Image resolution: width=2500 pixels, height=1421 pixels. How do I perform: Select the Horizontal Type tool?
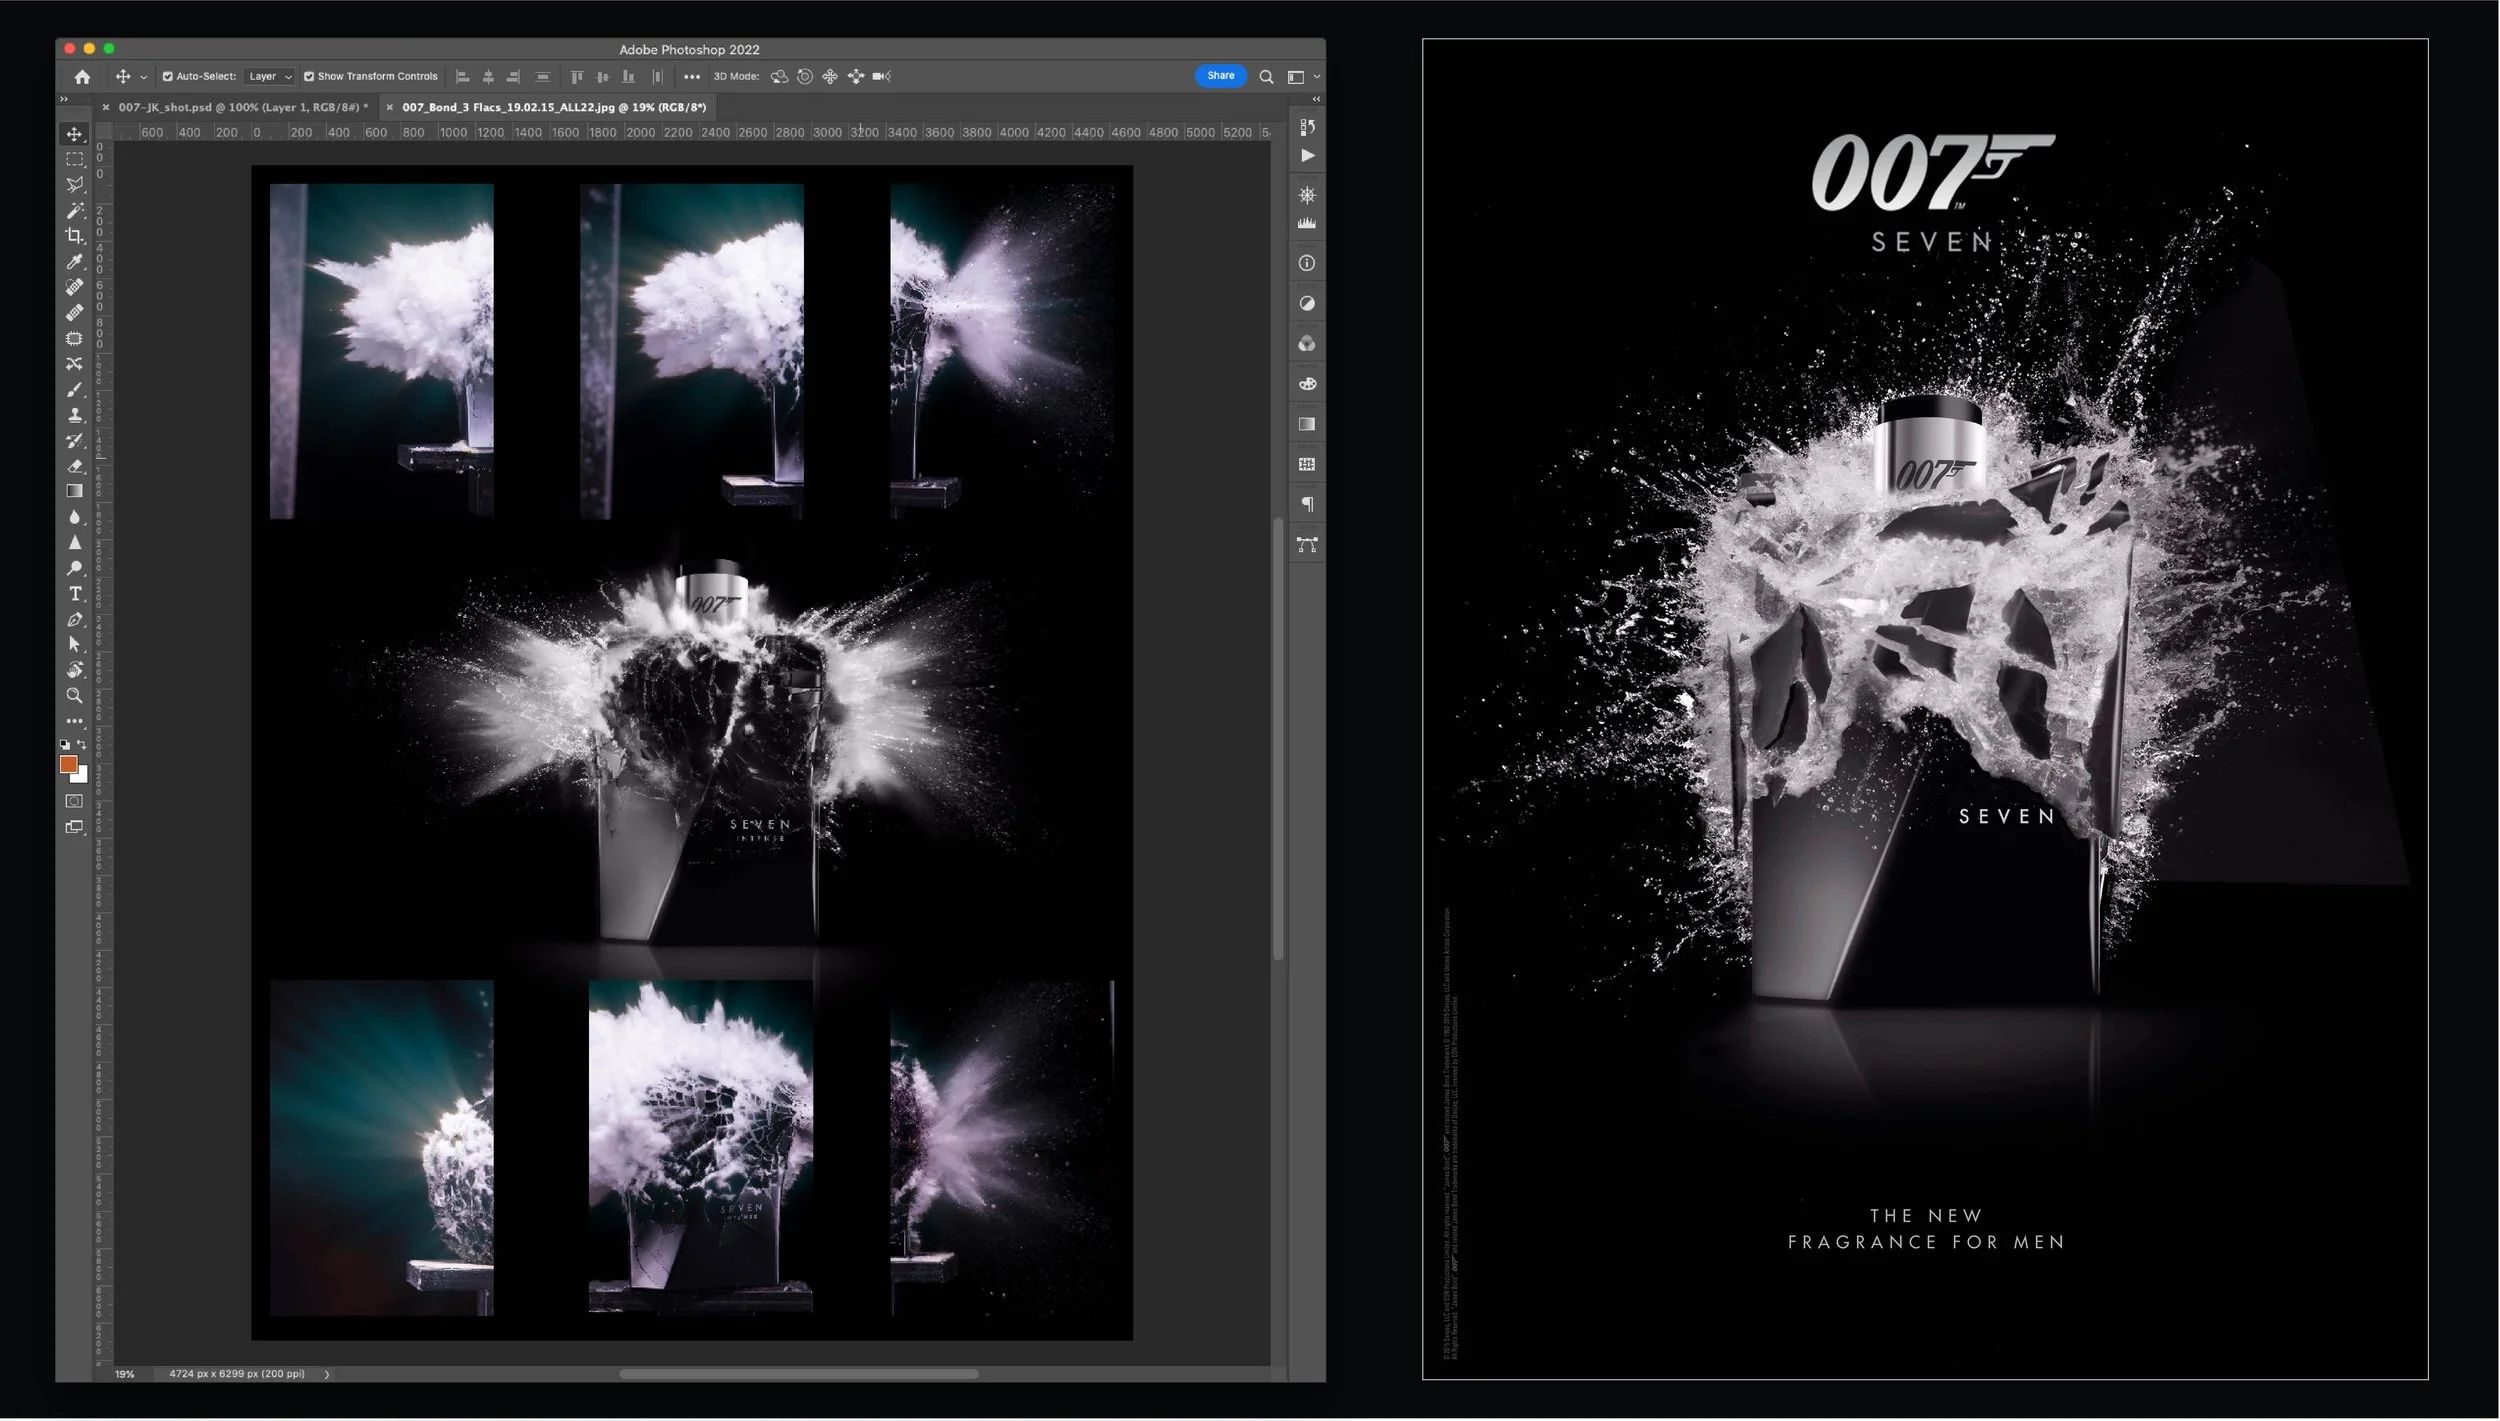click(75, 593)
